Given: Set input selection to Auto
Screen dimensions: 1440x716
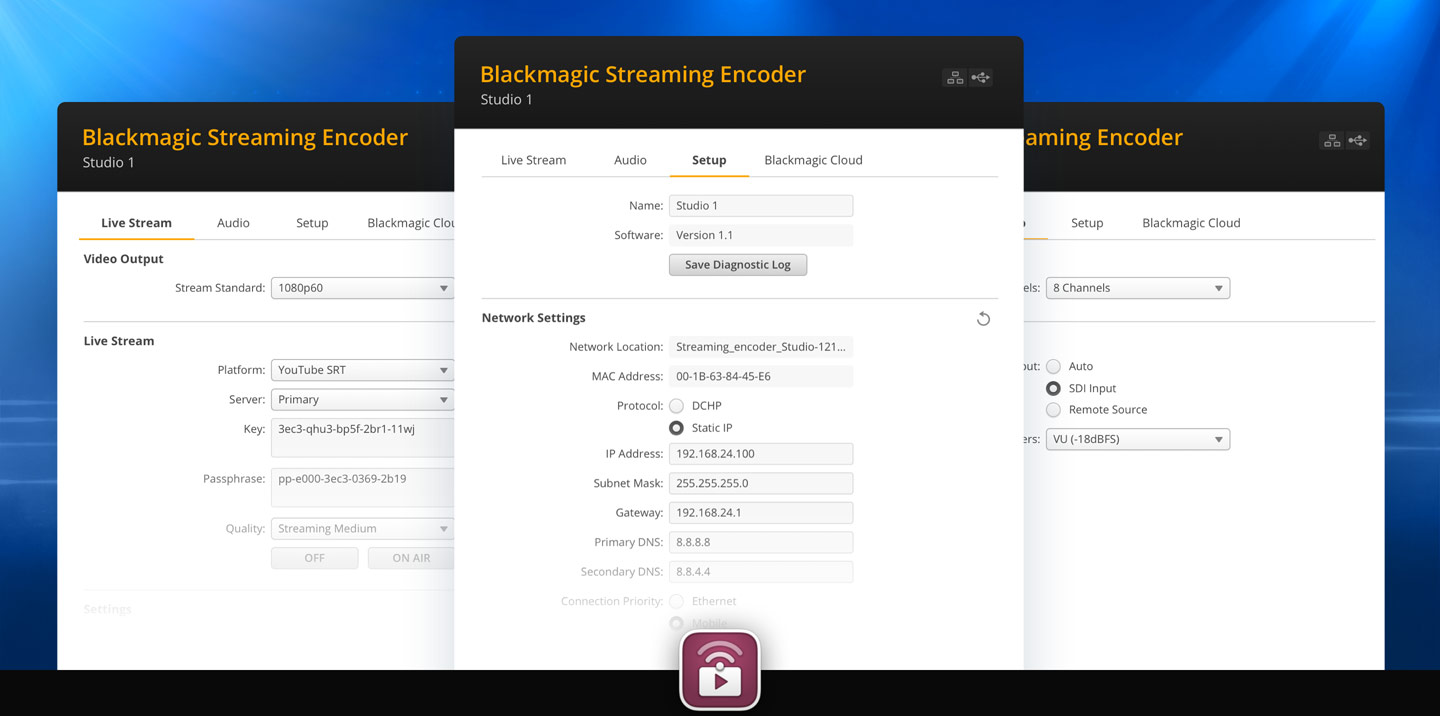Looking at the screenshot, I should pos(1053,366).
